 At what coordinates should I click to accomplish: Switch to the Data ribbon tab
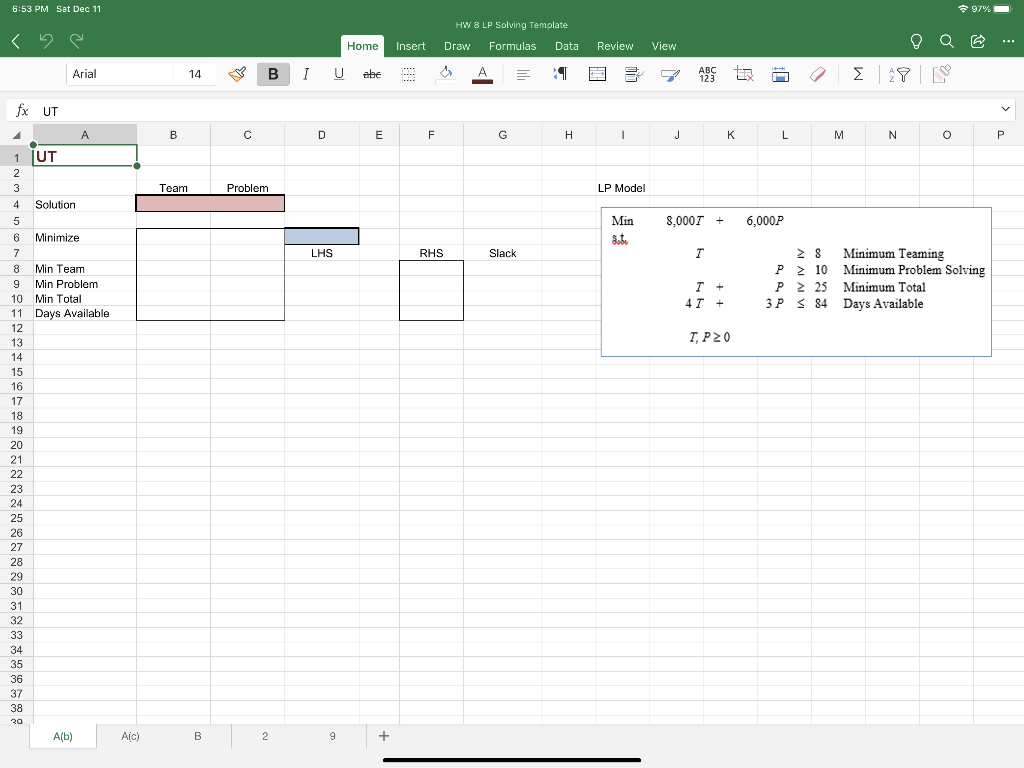pos(567,46)
